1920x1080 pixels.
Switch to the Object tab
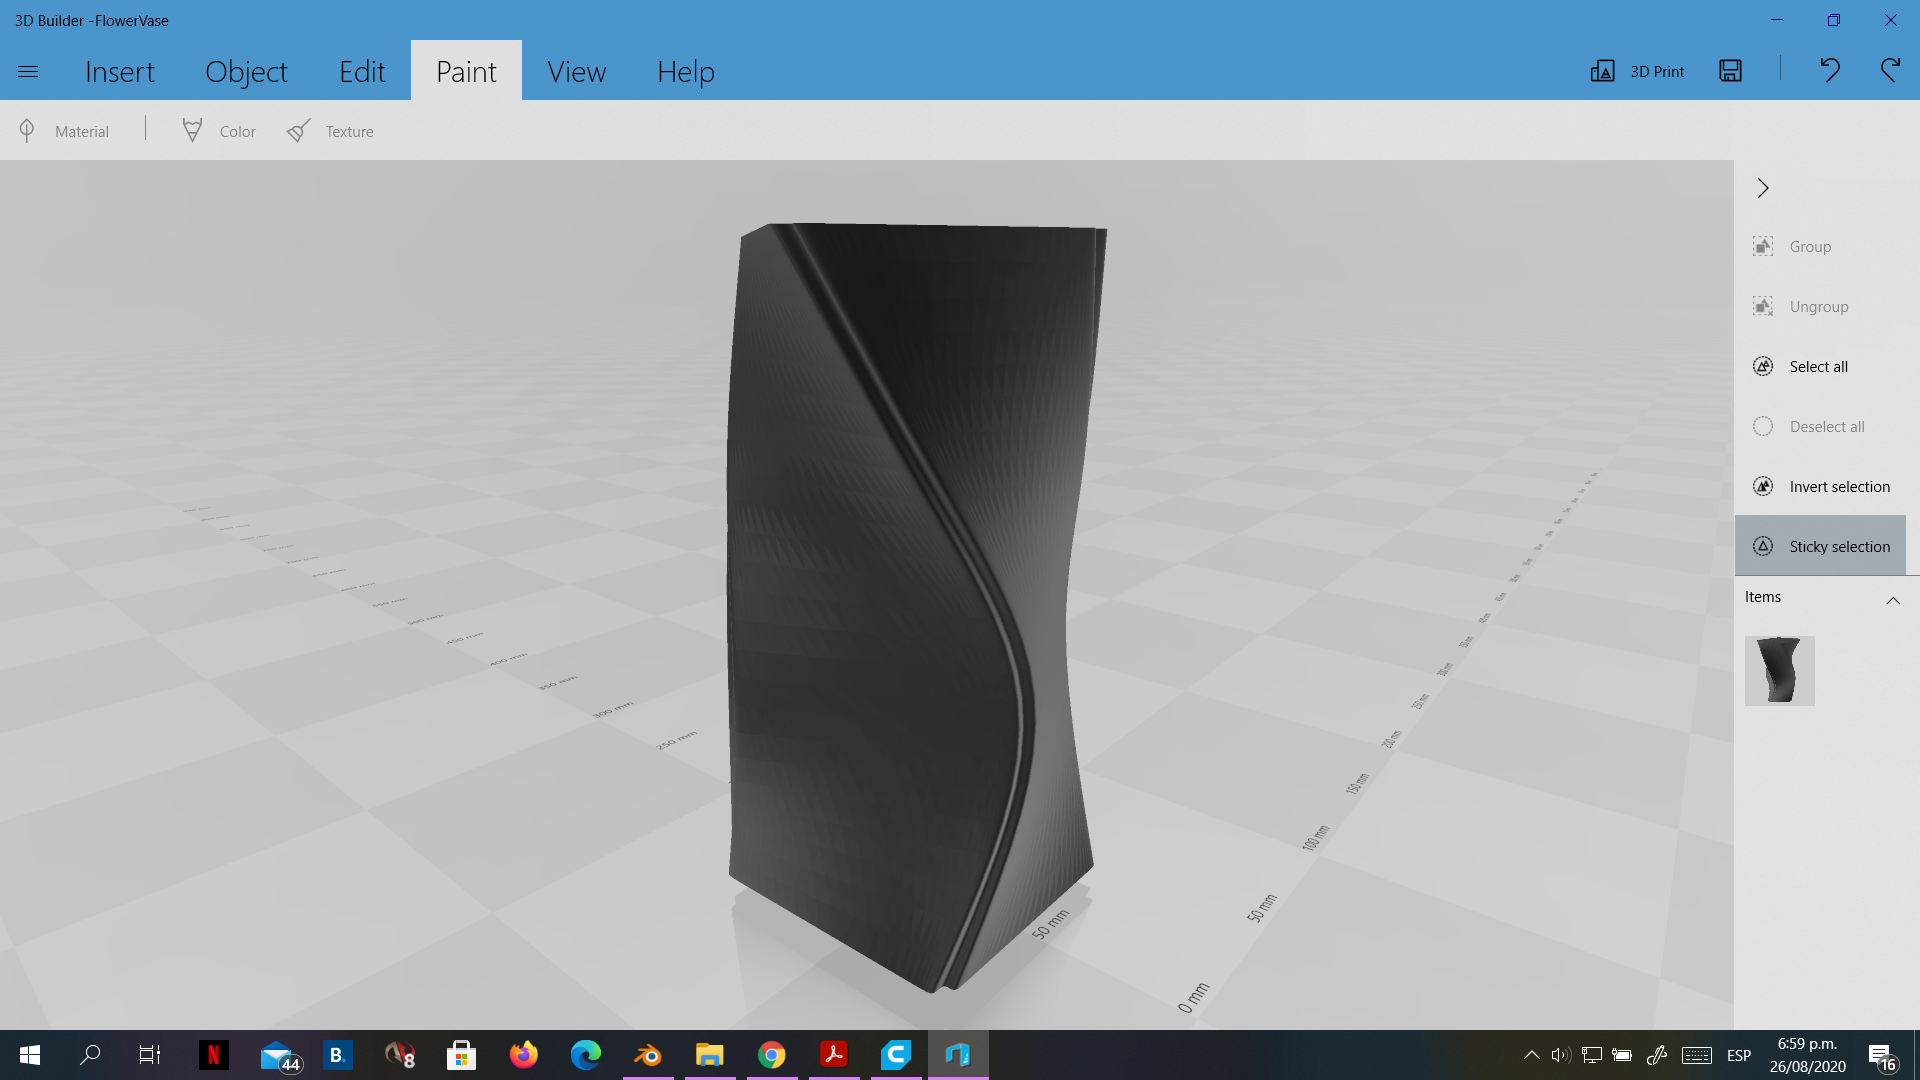click(x=246, y=71)
